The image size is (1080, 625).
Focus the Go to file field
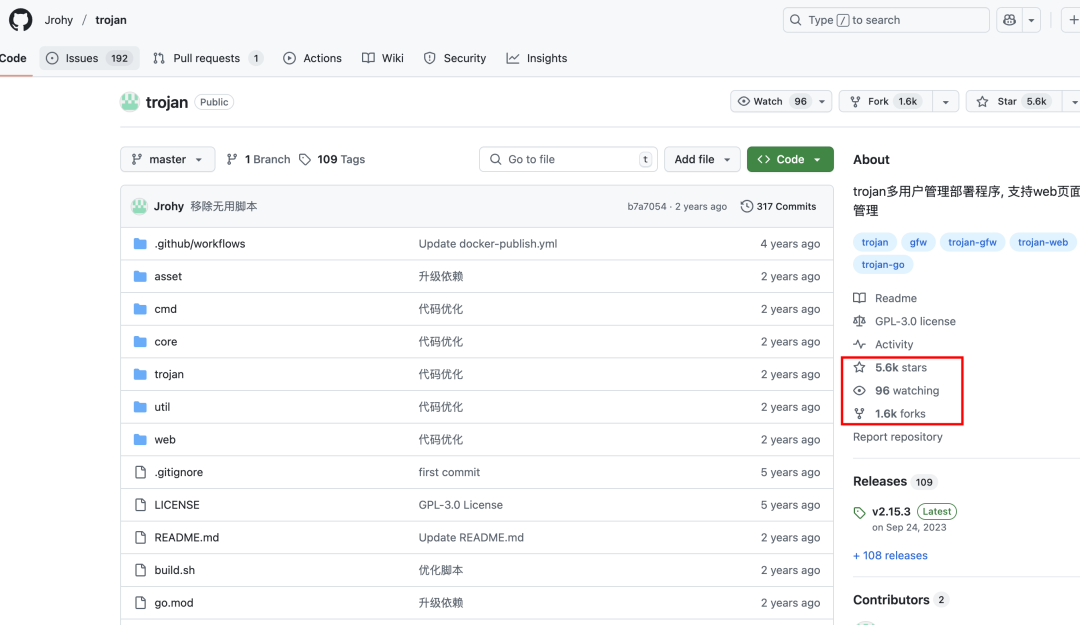click(x=568, y=159)
